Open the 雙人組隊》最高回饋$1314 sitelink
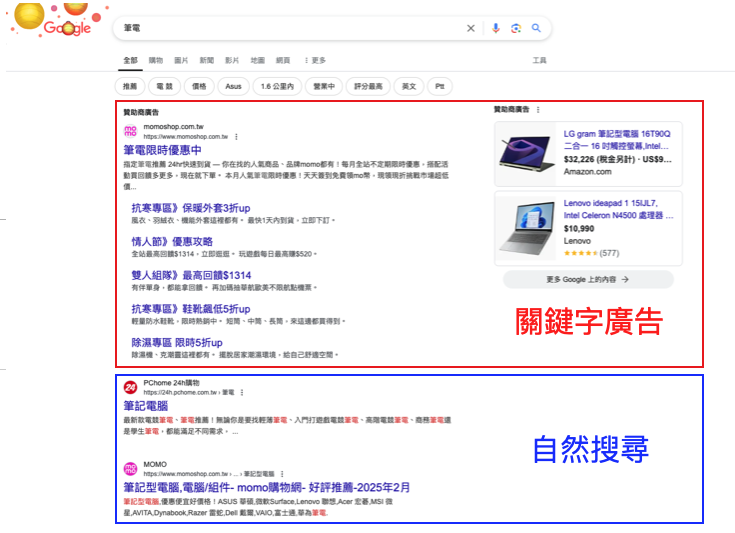The height and width of the screenshot is (533, 735). (191, 276)
